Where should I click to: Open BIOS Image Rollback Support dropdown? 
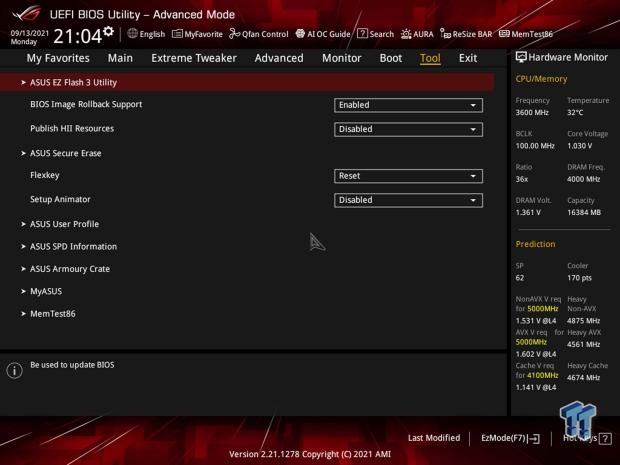tap(408, 105)
